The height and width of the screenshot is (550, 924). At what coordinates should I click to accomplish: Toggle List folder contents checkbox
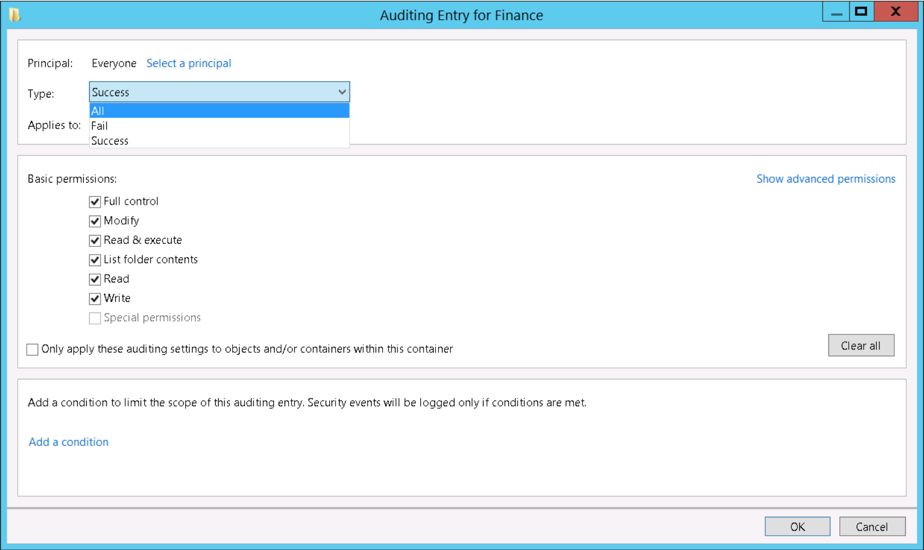pos(95,260)
